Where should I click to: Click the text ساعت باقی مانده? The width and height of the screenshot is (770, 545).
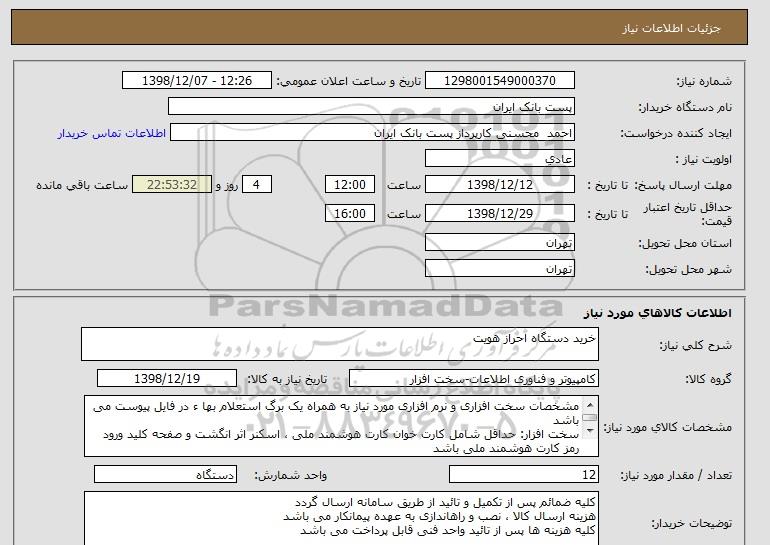pos(82,185)
